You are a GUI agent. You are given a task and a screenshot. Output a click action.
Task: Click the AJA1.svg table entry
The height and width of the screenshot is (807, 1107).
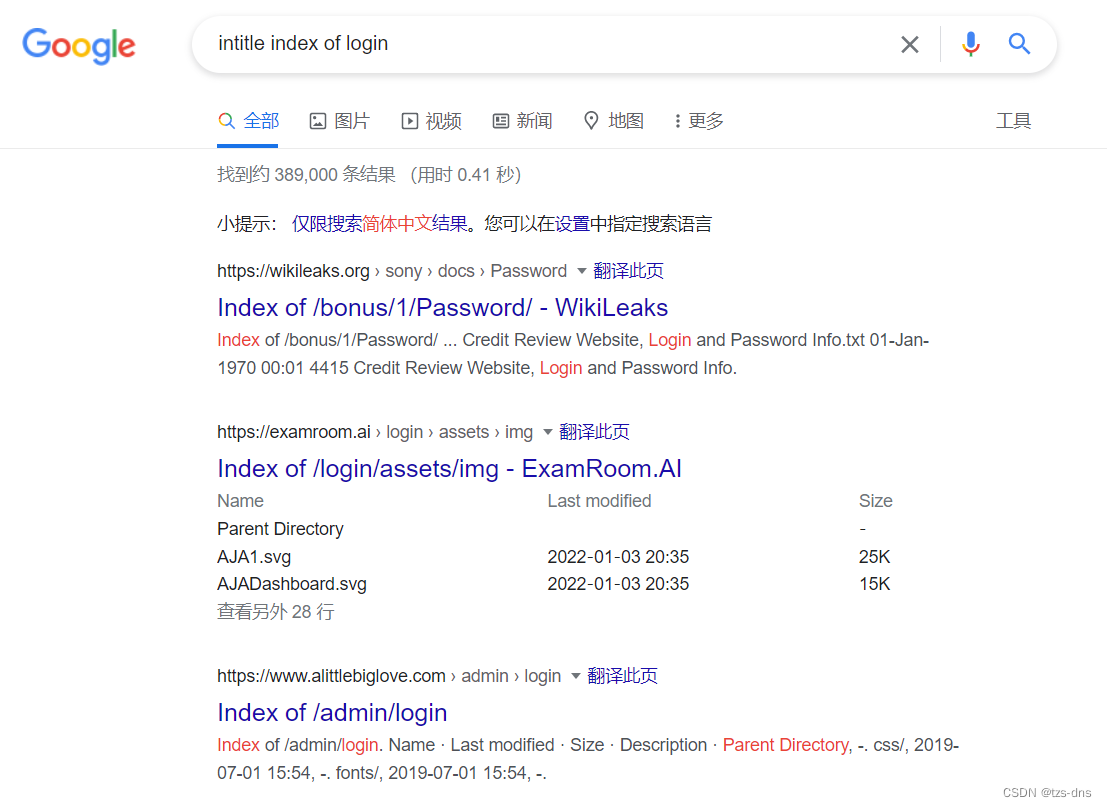coord(254,556)
